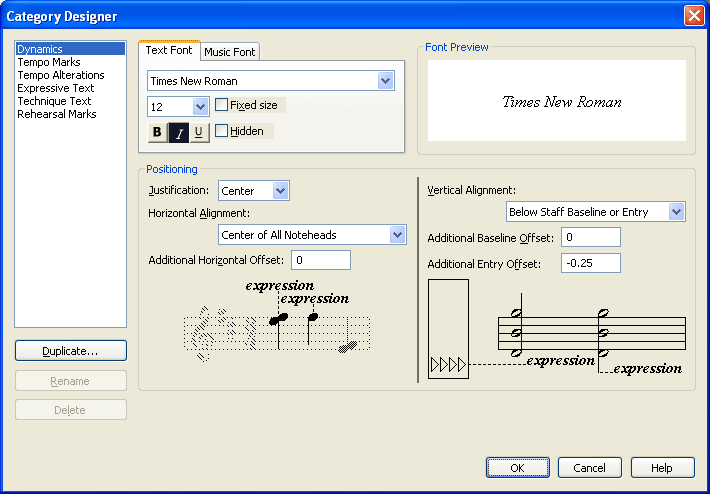Click the Additional Entry Offset field
Viewport: 710px width, 494px height.
point(590,263)
